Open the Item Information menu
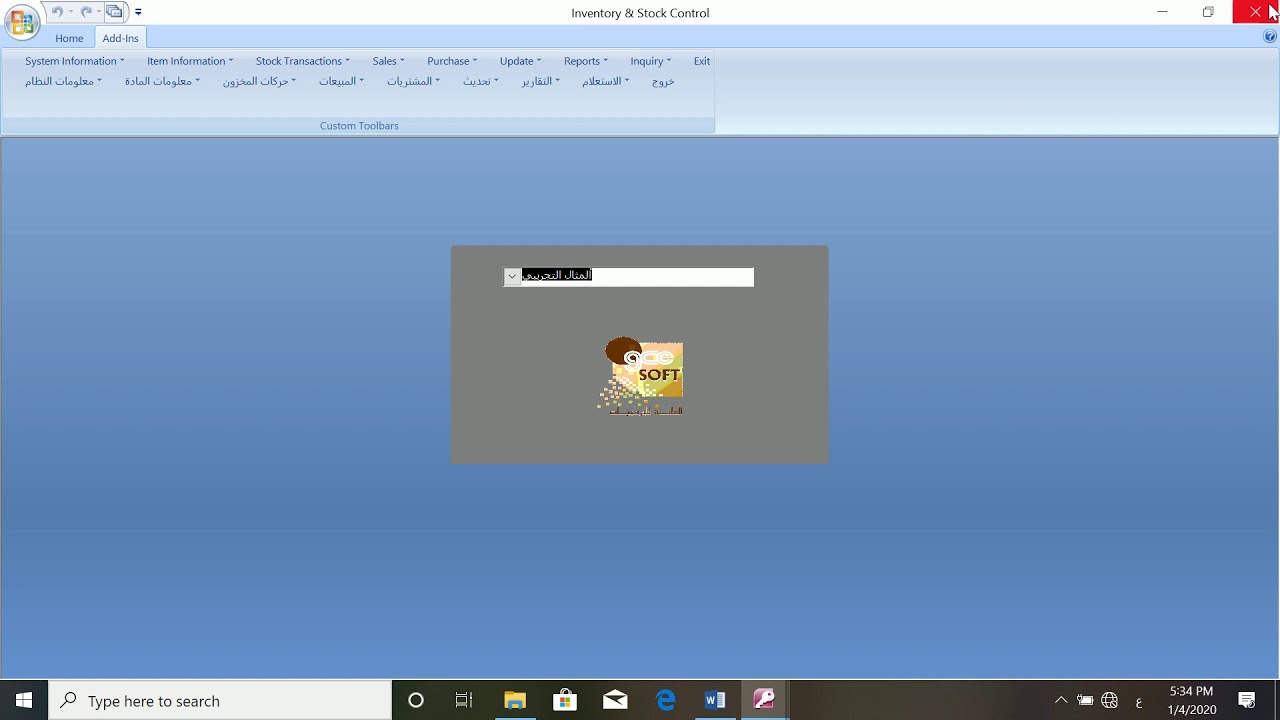The image size is (1280, 720). coord(190,61)
